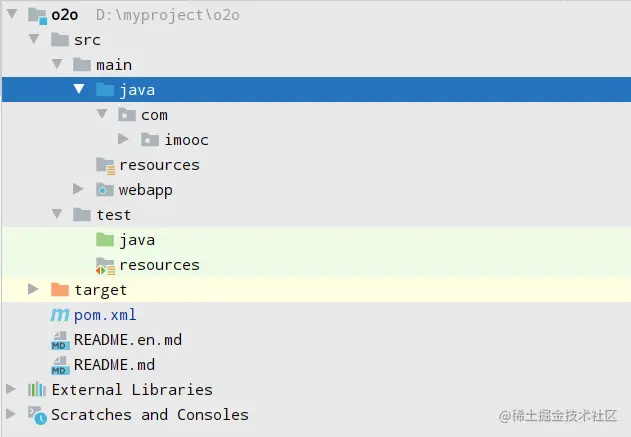Click the blue java source folder icon

(105, 90)
